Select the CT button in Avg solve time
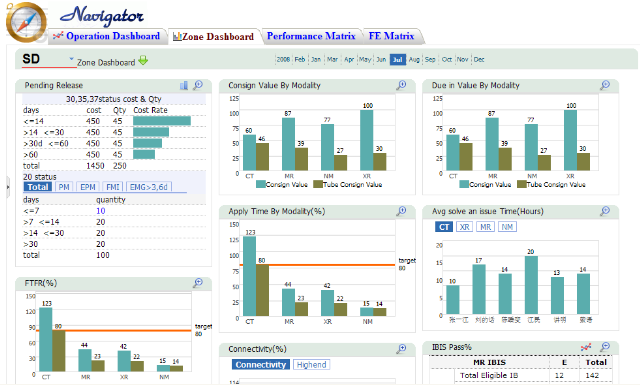The width and height of the screenshot is (640, 385). coord(444,227)
